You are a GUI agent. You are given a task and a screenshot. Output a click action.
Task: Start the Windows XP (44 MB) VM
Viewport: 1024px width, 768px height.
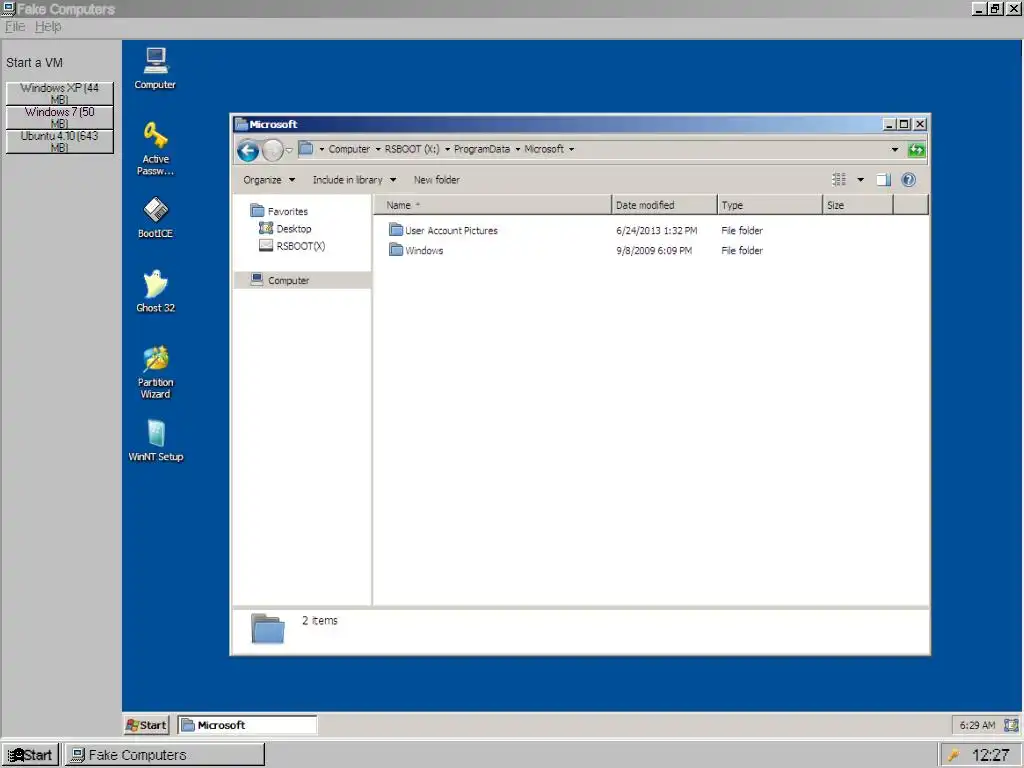click(x=59, y=93)
